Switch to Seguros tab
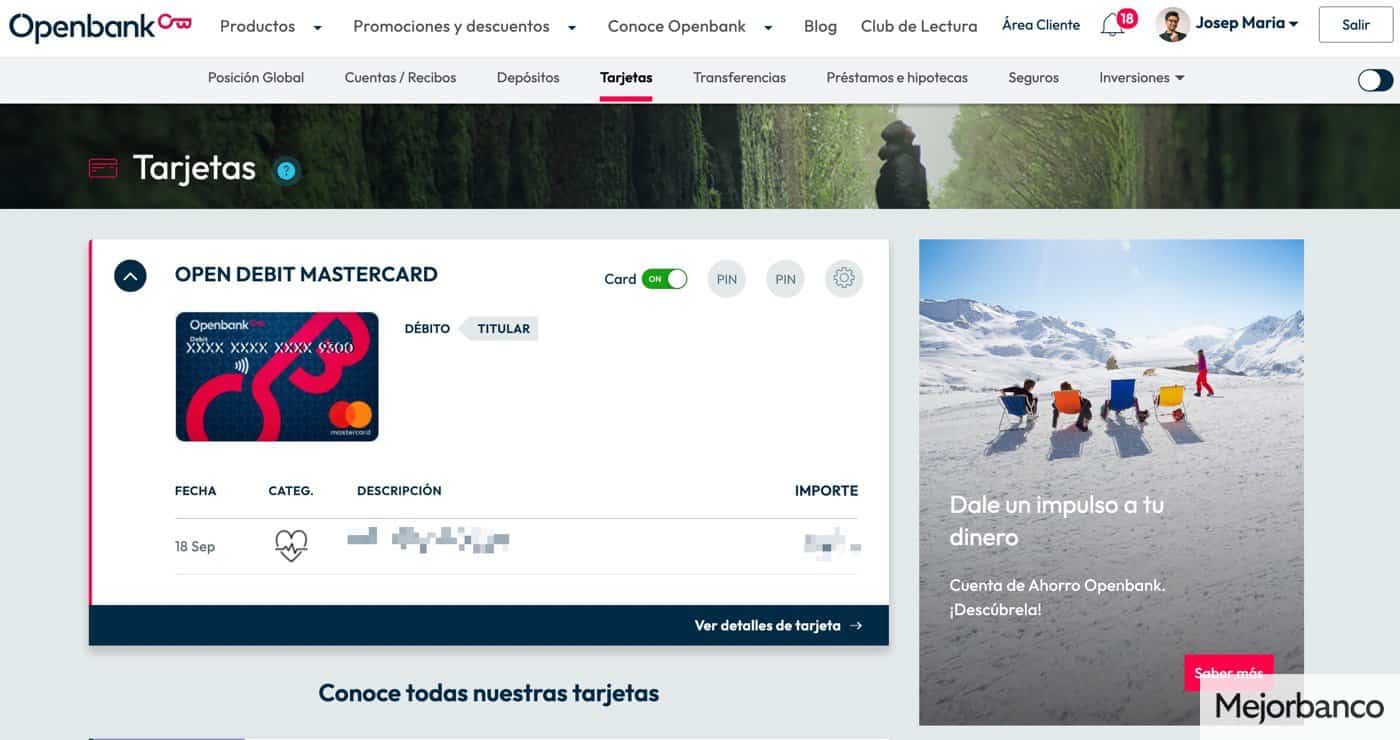1400x740 pixels. 1033,78
